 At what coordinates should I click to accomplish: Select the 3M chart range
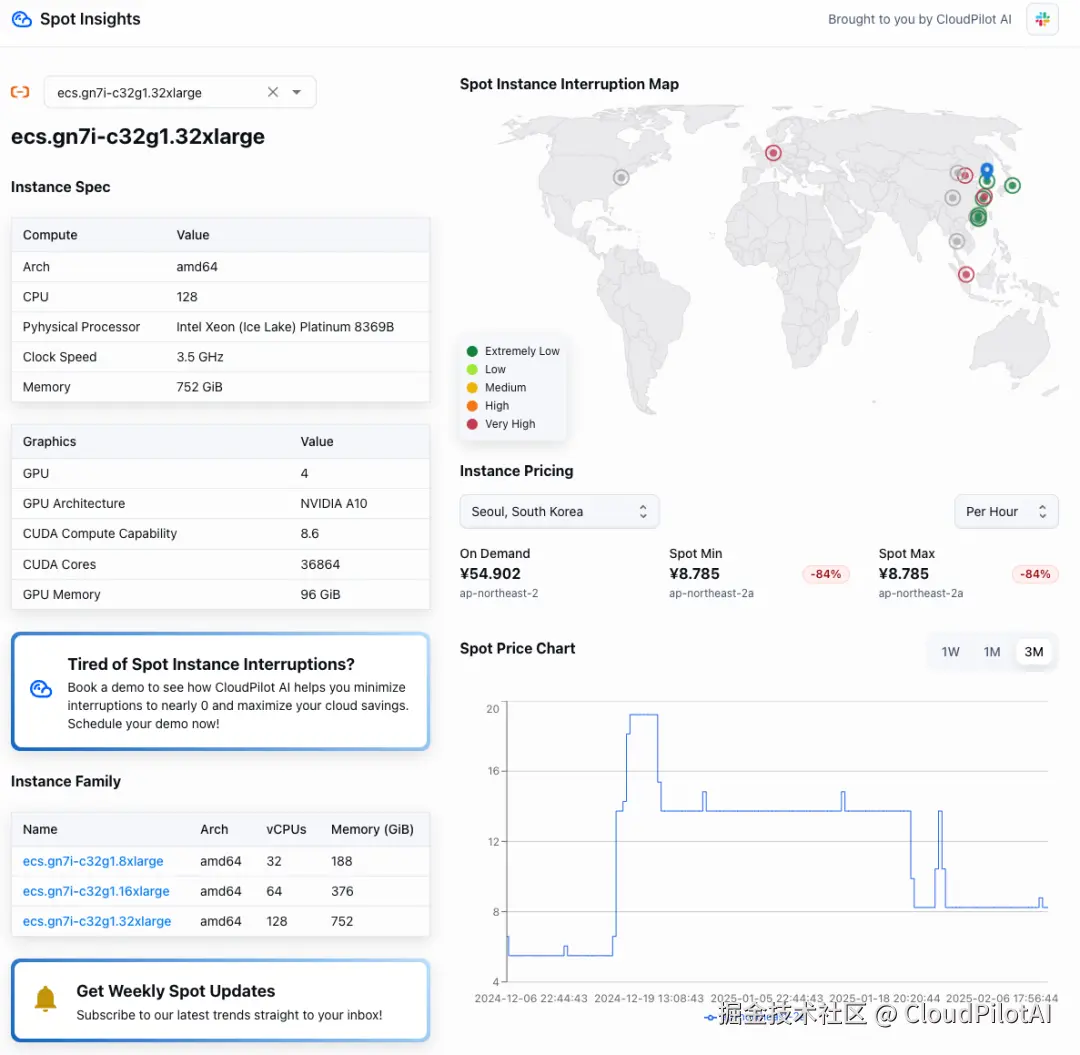[x=1034, y=652]
